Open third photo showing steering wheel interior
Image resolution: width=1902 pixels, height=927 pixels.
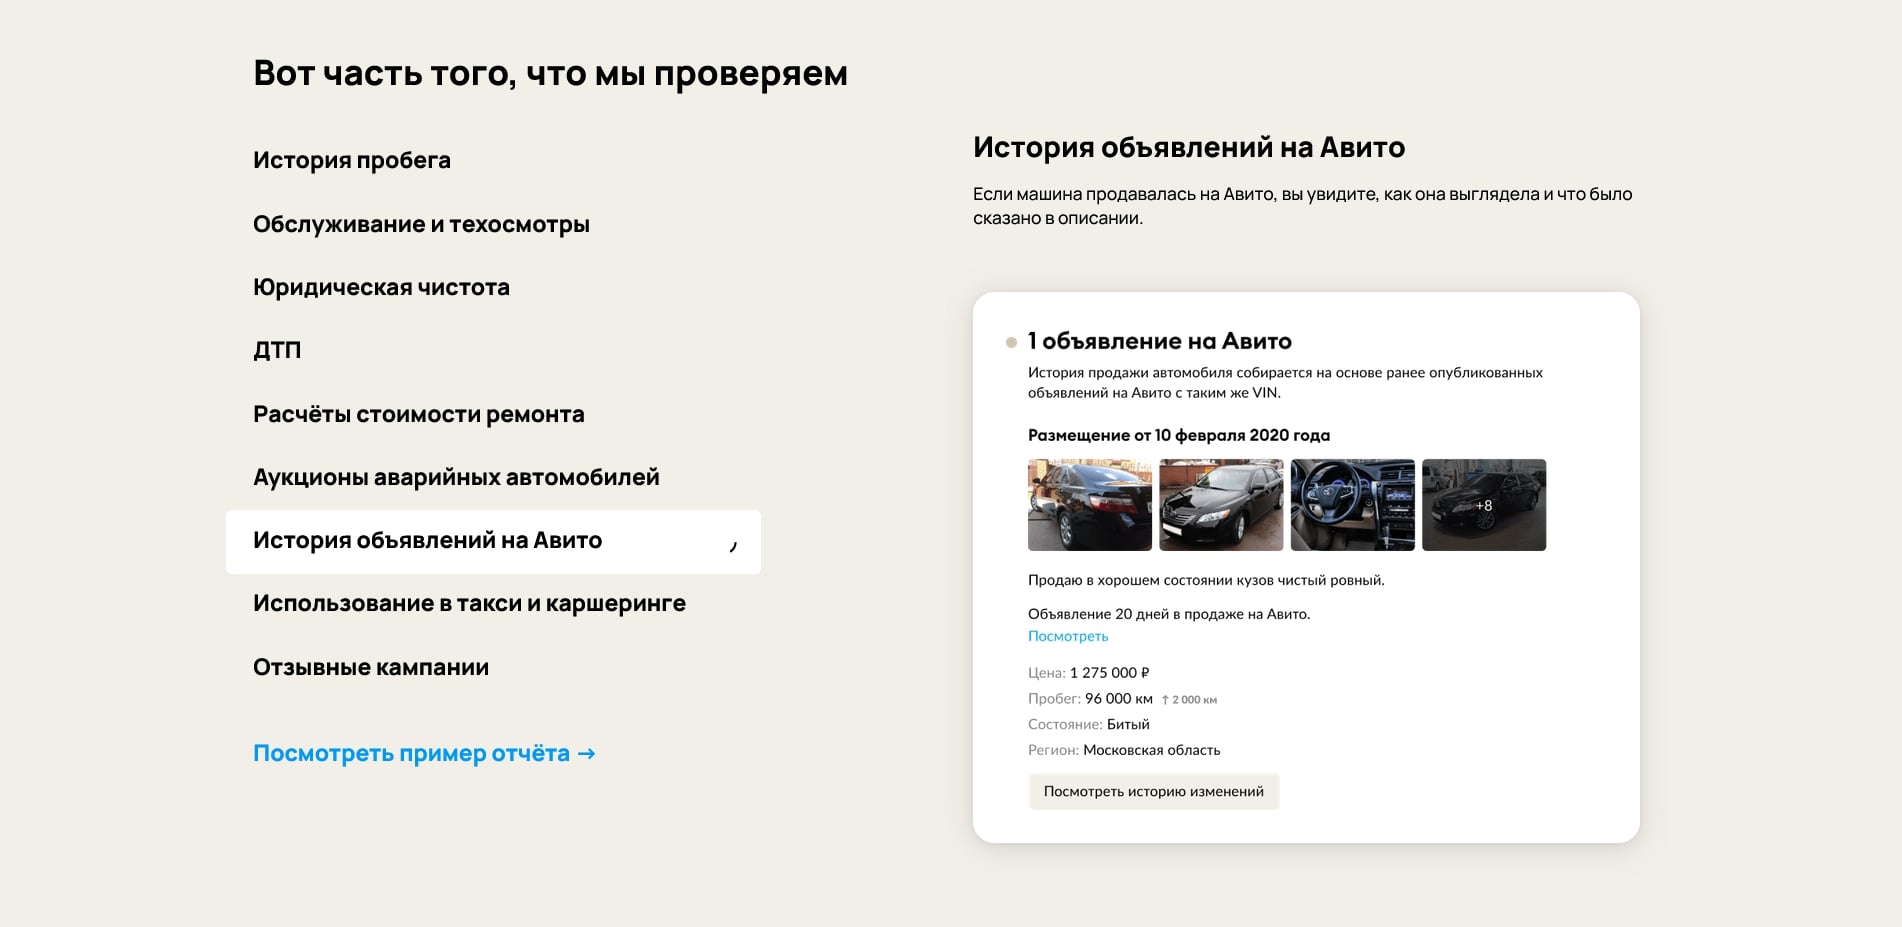tap(1353, 505)
